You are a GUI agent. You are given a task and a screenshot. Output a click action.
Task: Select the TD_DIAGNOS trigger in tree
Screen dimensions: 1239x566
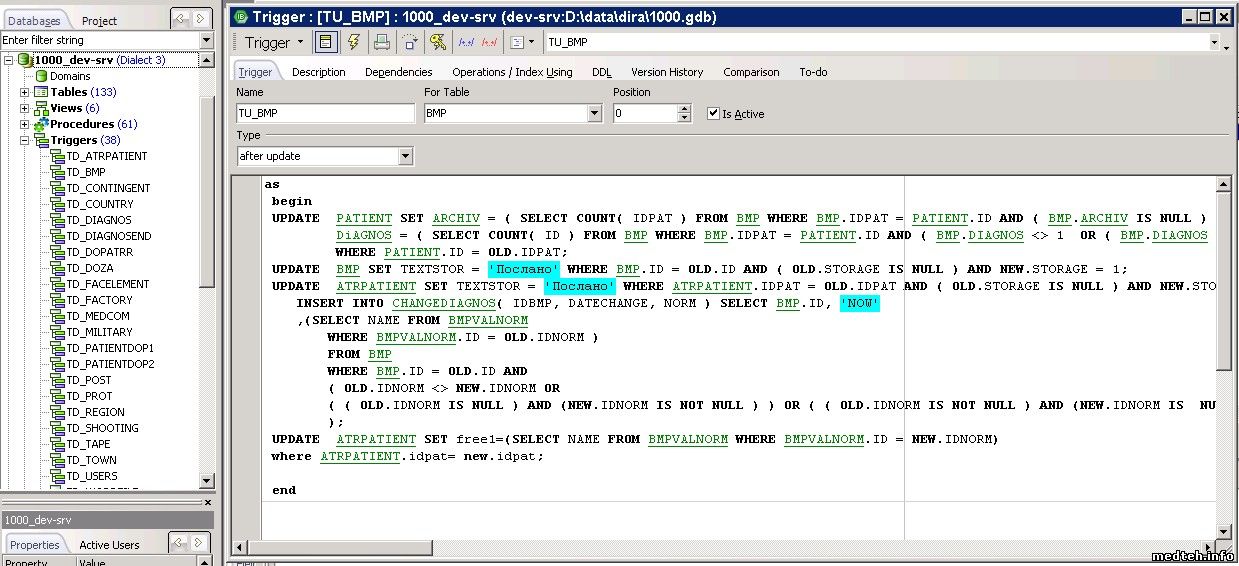coord(98,220)
